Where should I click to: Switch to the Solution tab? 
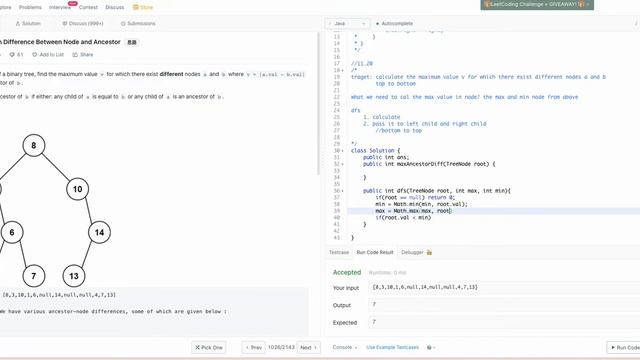click(x=28, y=24)
